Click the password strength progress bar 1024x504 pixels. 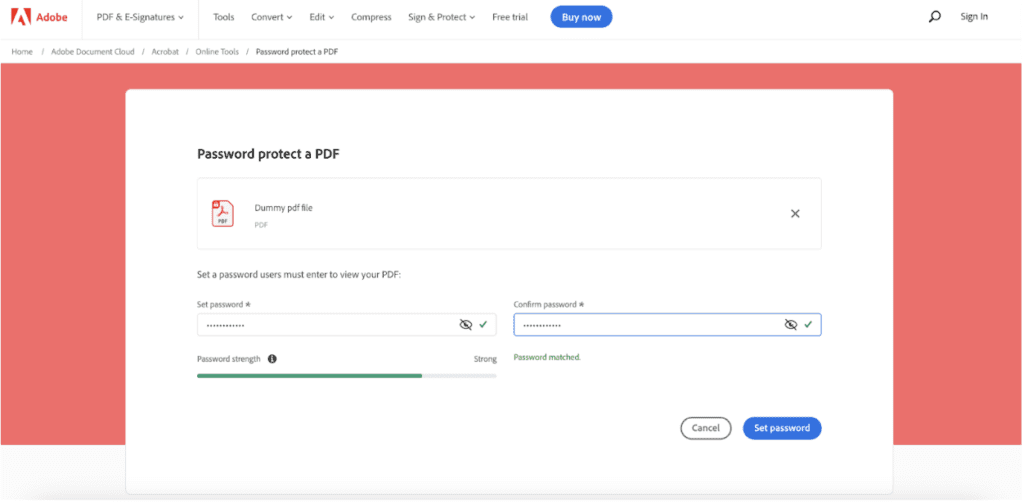click(347, 375)
